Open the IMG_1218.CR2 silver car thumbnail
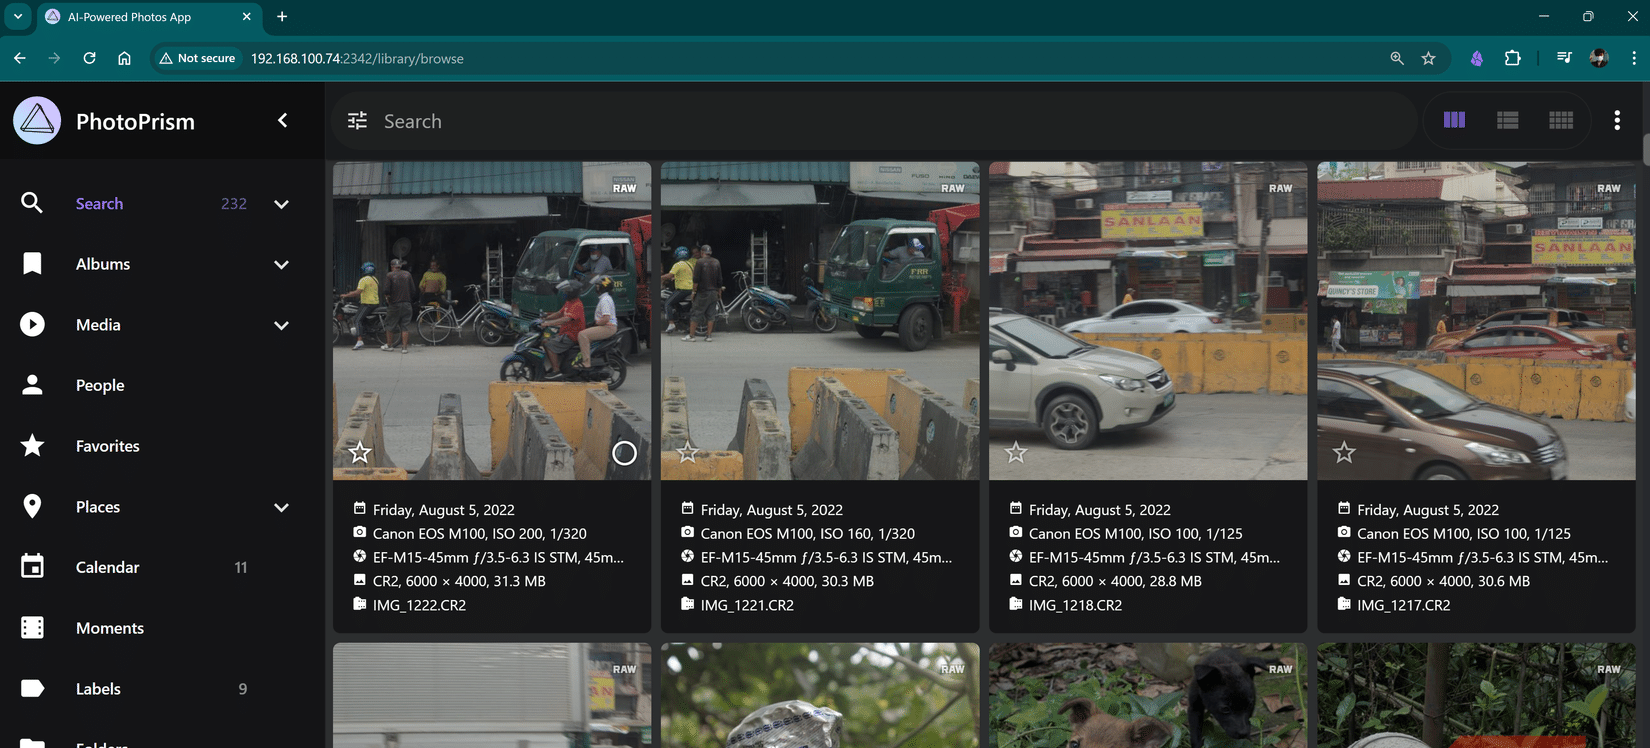Screen dimensions: 1650x748 coord(1148,321)
